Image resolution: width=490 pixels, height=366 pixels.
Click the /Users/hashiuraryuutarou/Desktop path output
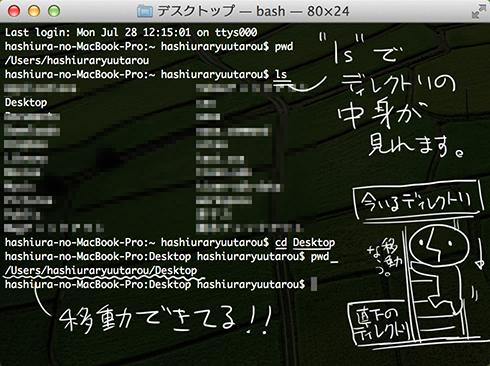pyautogui.click(x=101, y=270)
